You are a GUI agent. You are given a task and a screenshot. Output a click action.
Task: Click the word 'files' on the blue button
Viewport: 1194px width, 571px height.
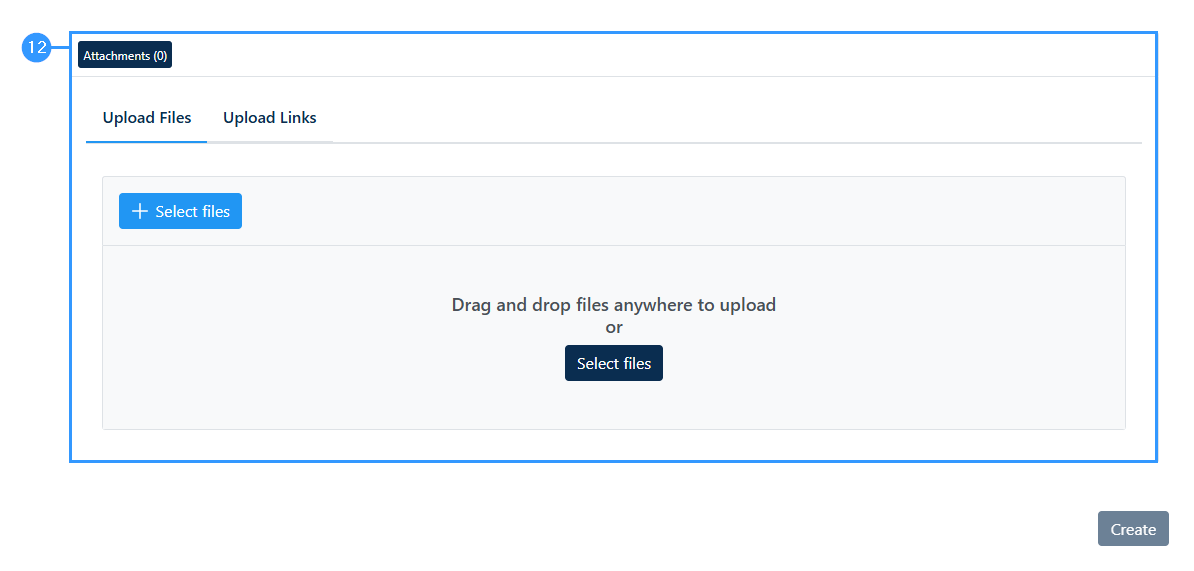tap(212, 211)
